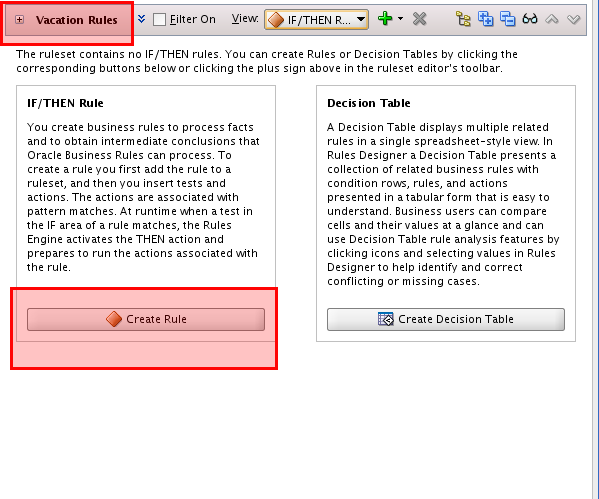Click the green plus add rule icon
This screenshot has width=599, height=499.
pyautogui.click(x=385, y=18)
